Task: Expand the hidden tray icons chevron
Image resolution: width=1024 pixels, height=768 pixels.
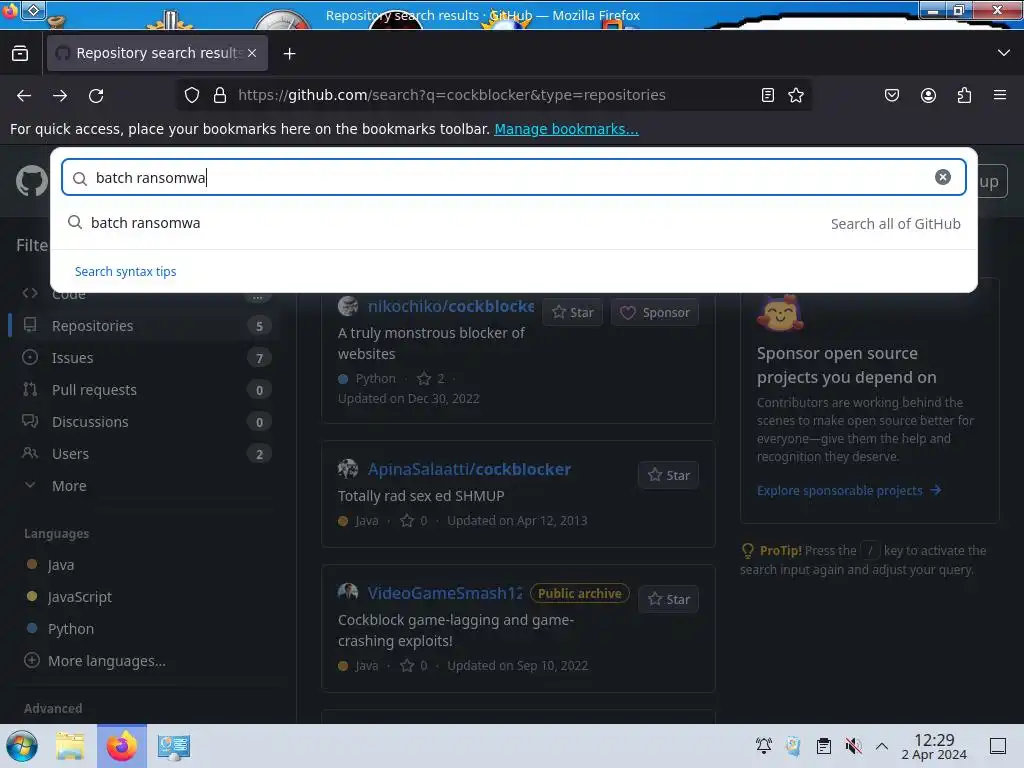Action: tap(882, 746)
